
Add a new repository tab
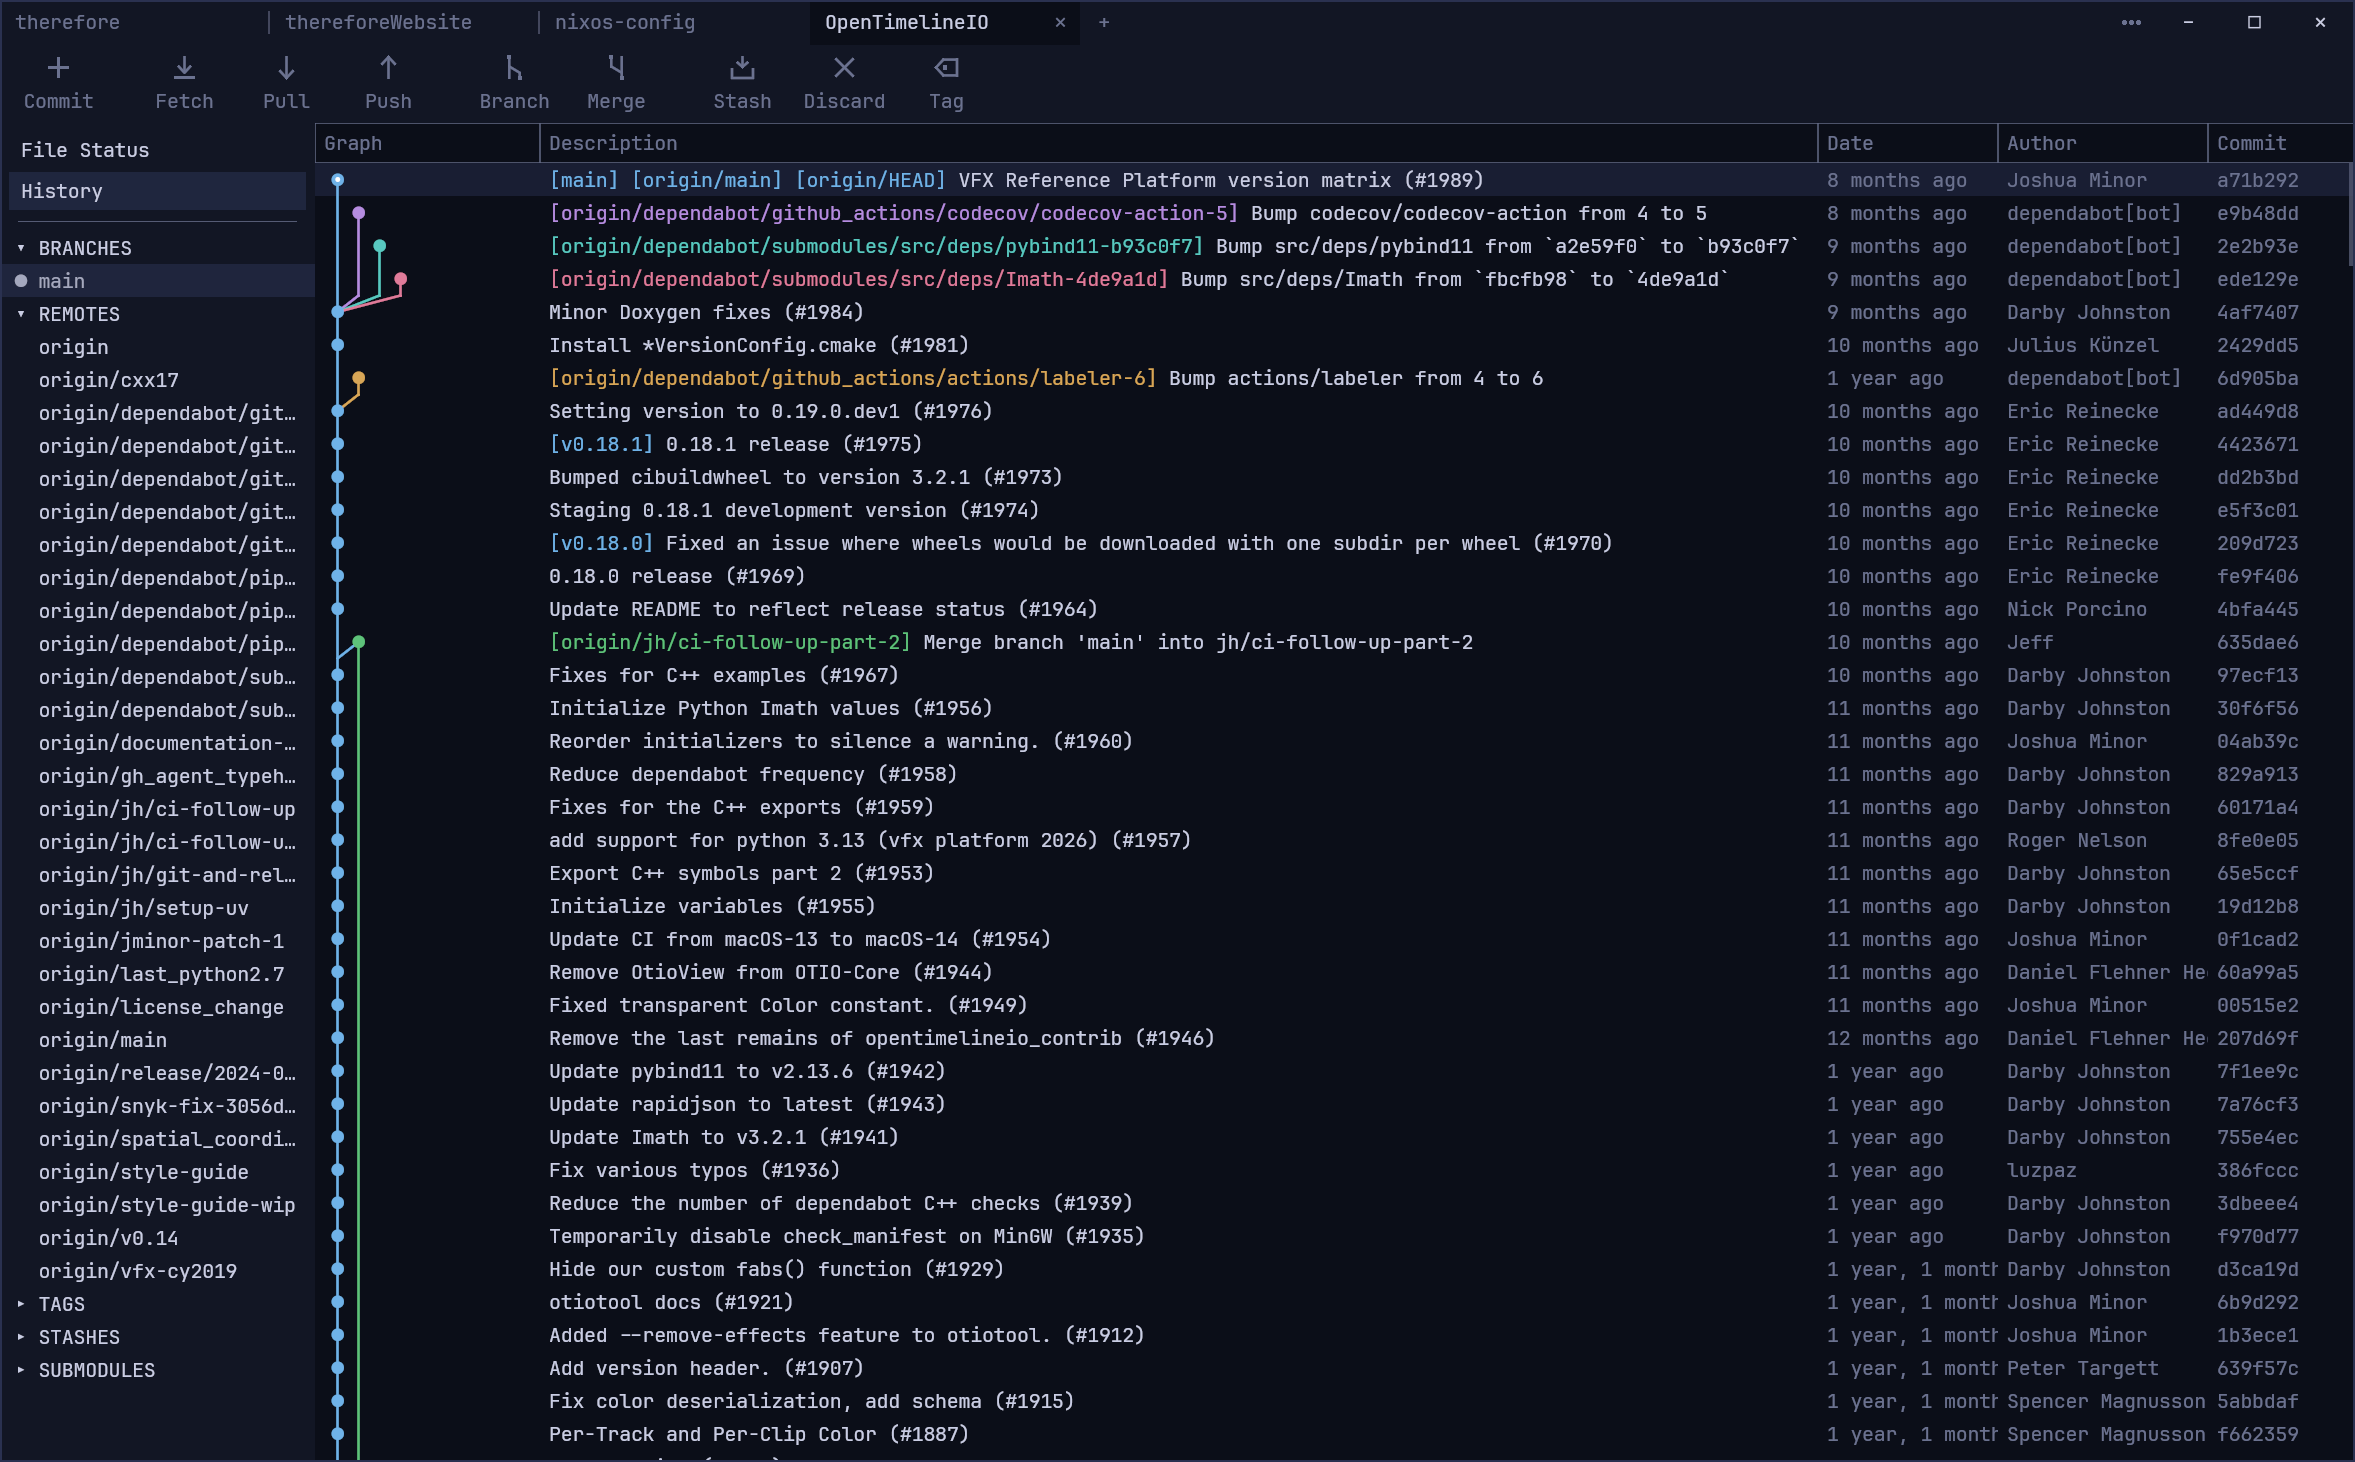1104,22
